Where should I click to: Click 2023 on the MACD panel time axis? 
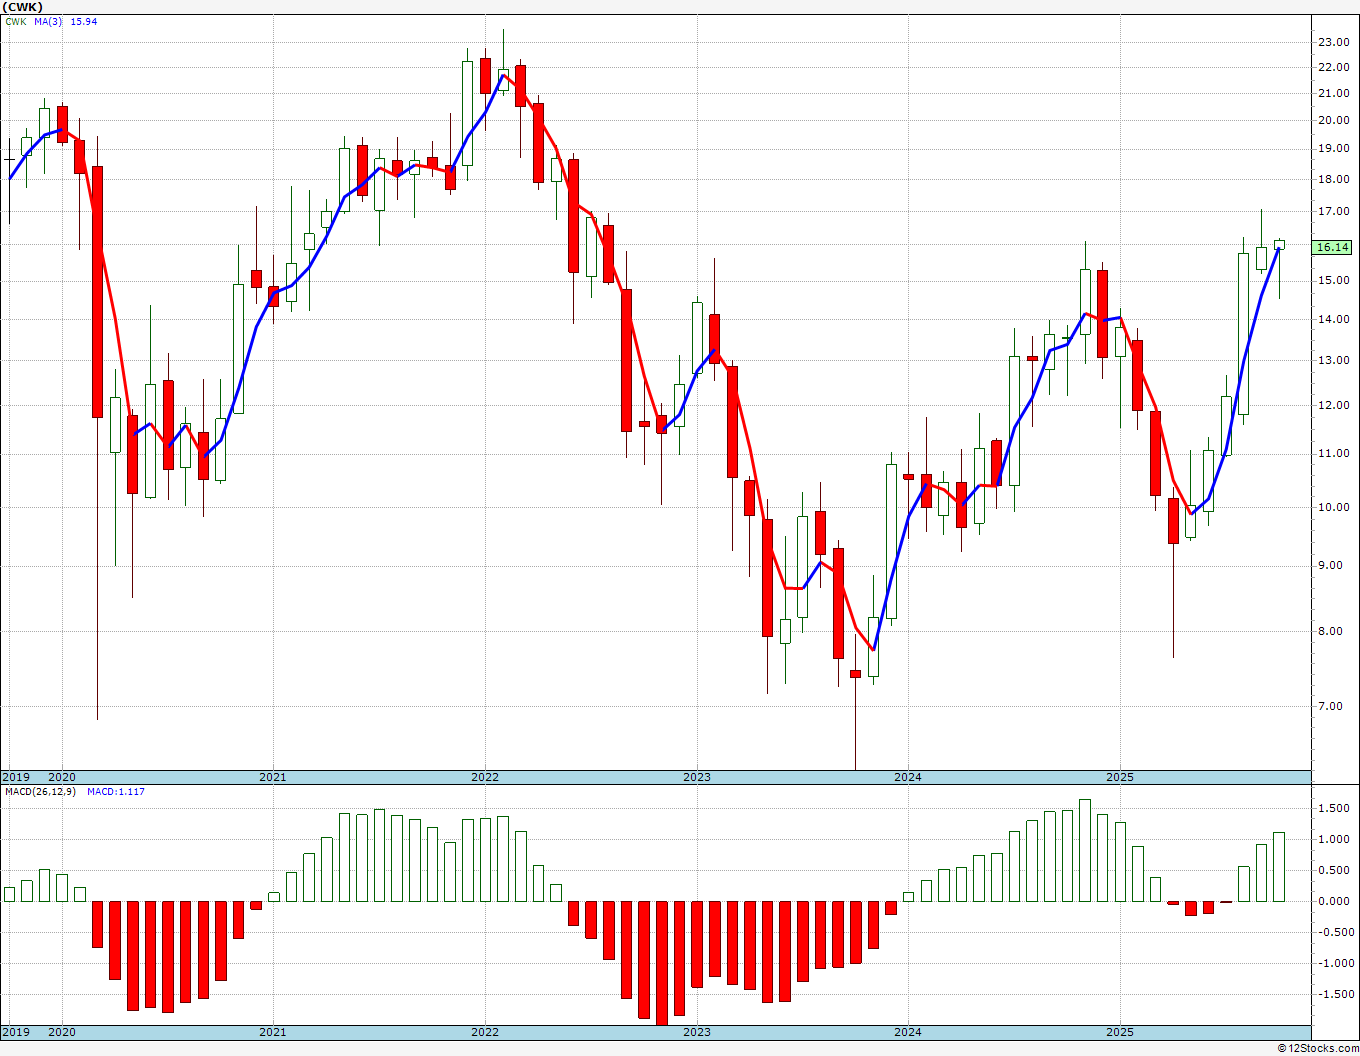[x=697, y=1032]
